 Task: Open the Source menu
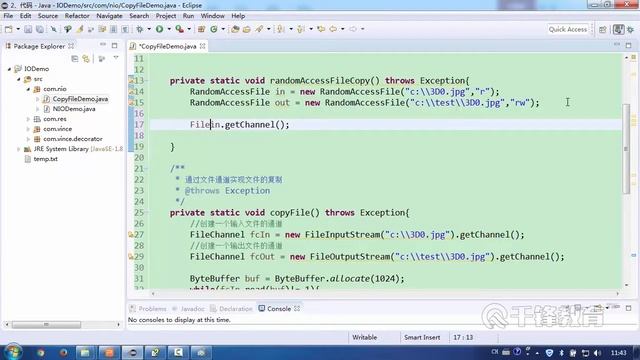coord(48,16)
